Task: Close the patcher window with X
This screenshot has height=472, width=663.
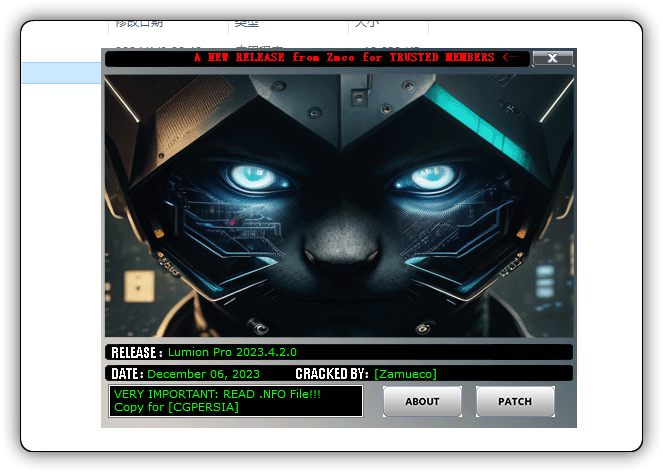Action: point(553,58)
